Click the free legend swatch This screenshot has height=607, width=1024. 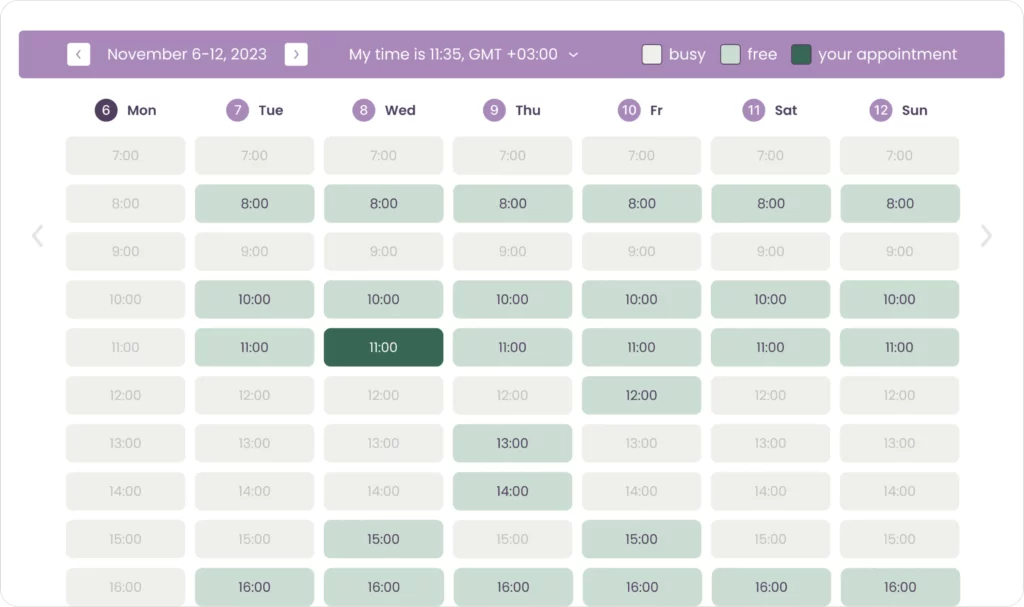(730, 54)
